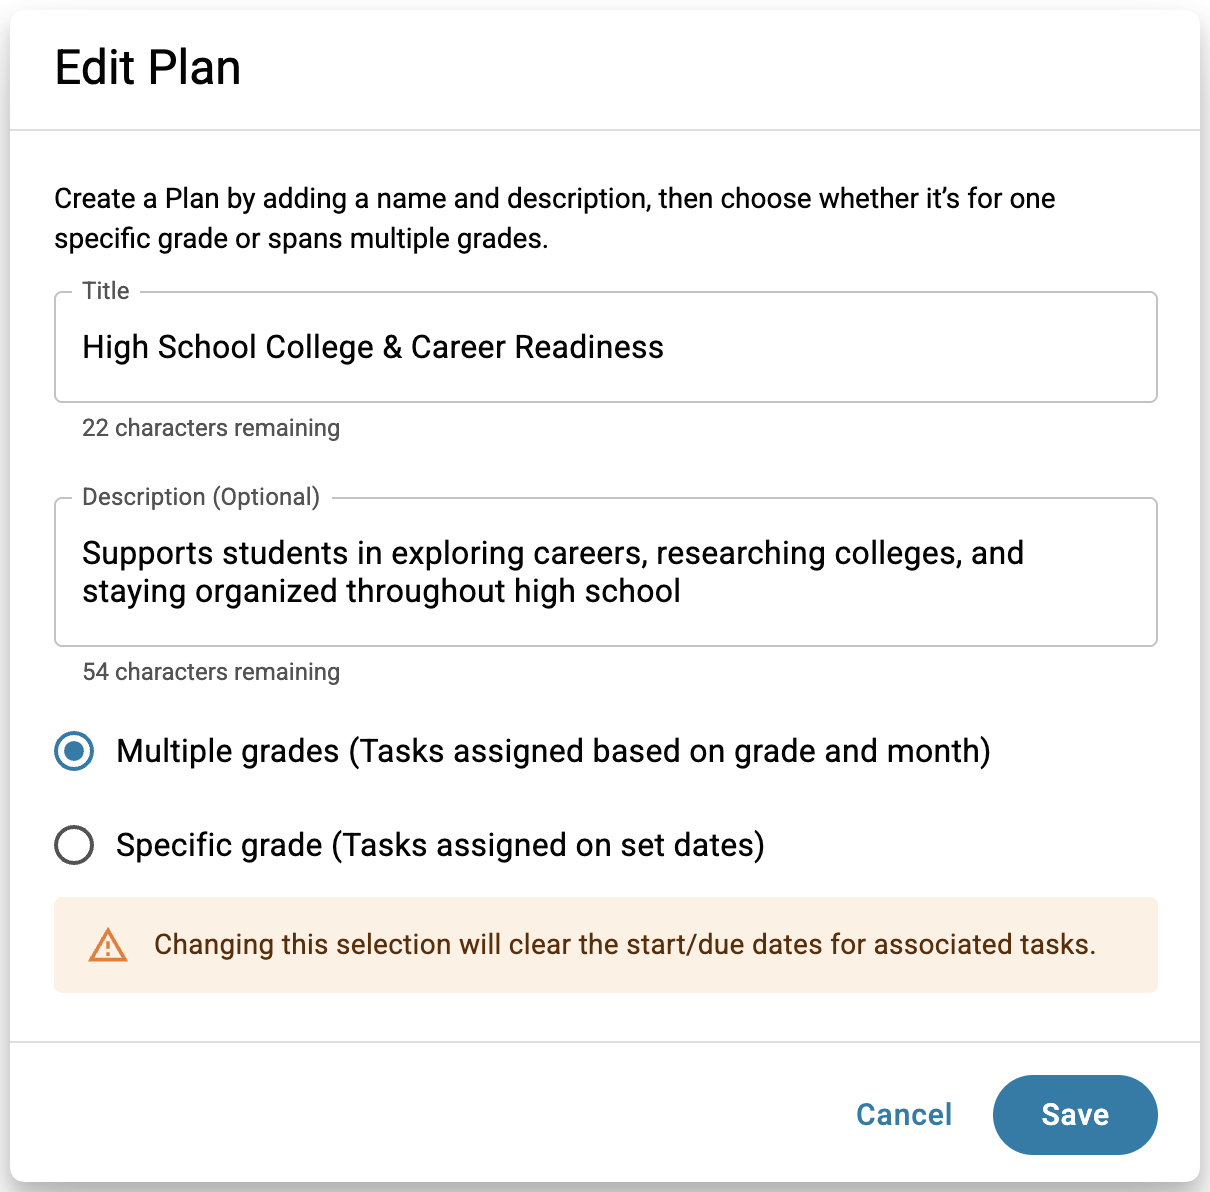The width and height of the screenshot is (1210, 1192).
Task: Select the Specific grade radio button
Action: [74, 845]
